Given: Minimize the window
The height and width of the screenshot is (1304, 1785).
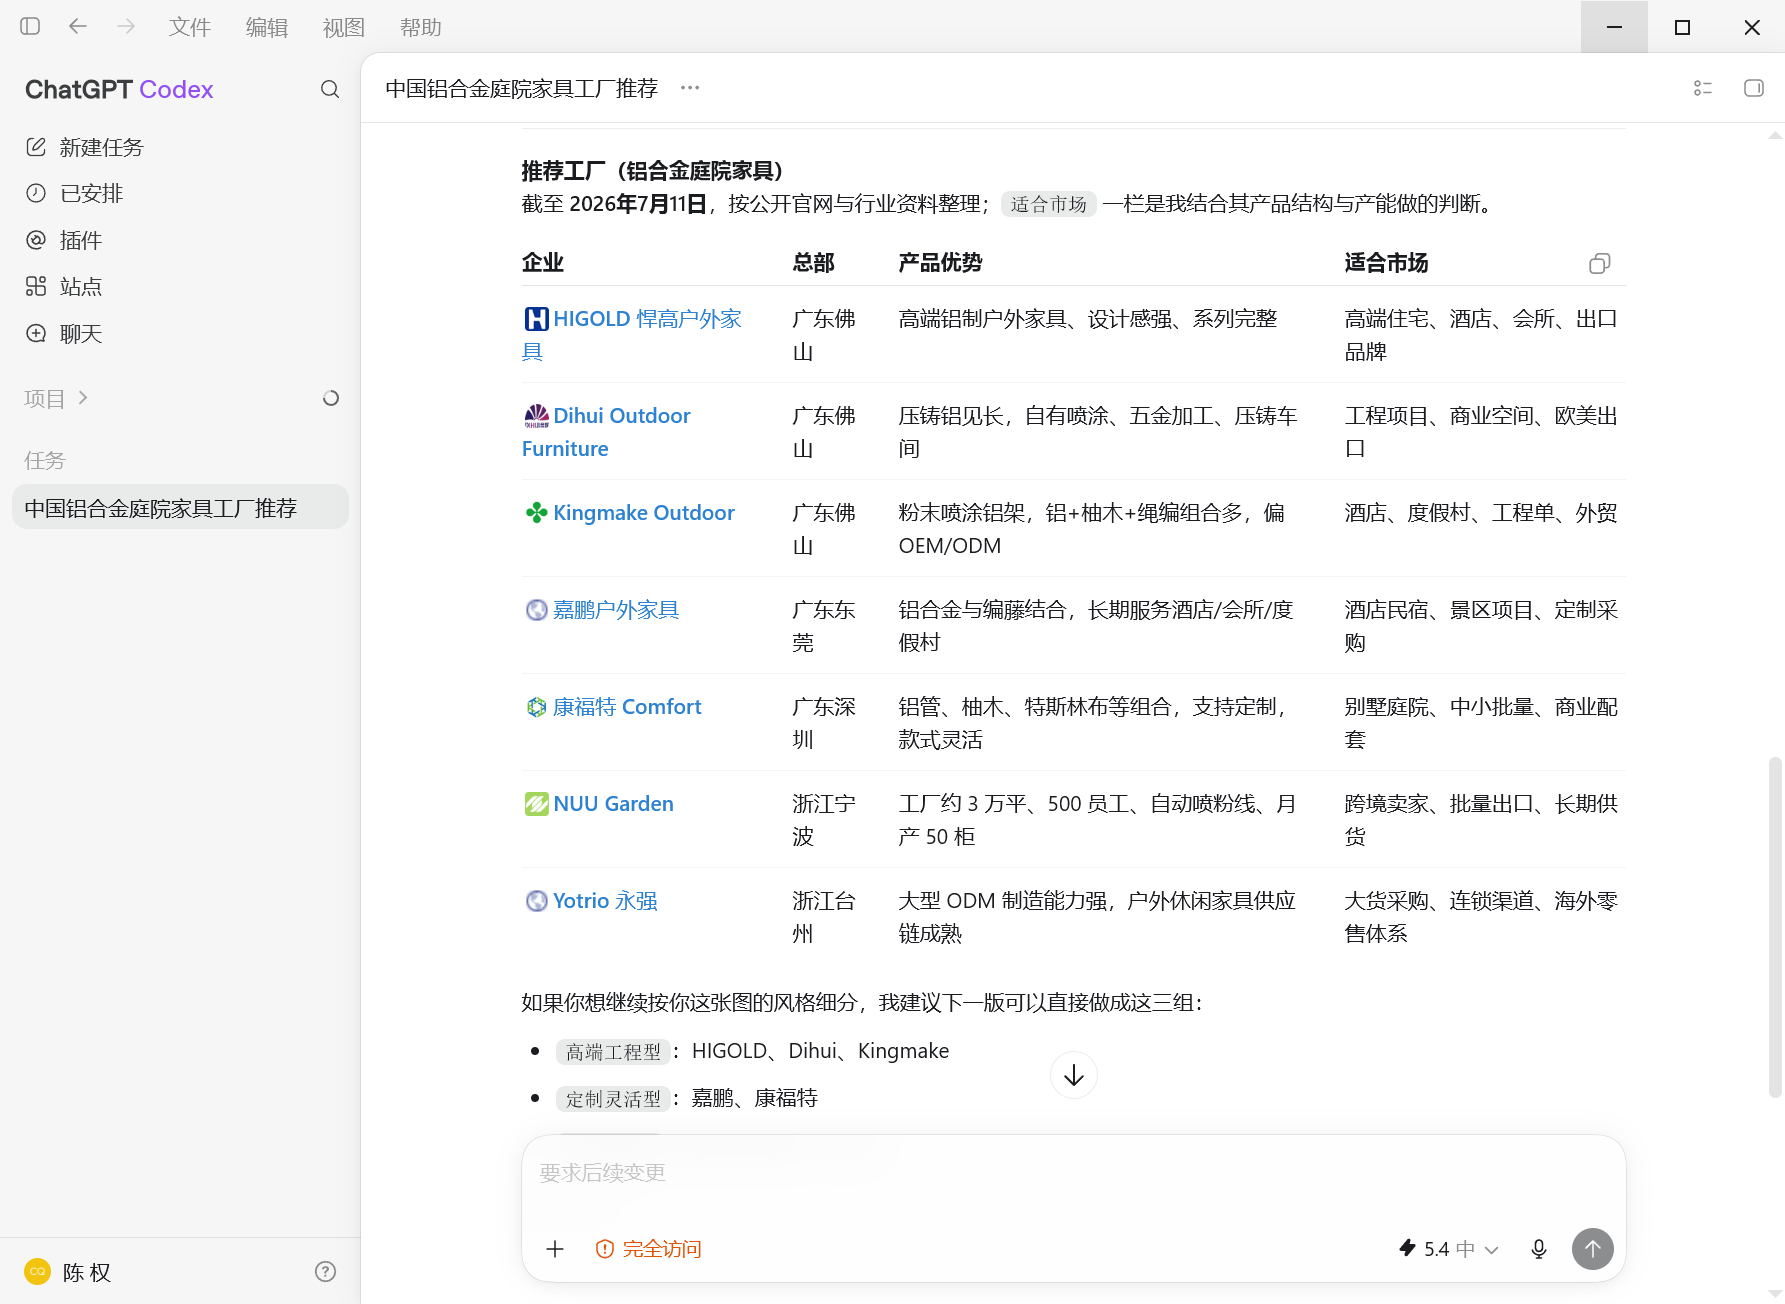Looking at the screenshot, I should 1614,27.
